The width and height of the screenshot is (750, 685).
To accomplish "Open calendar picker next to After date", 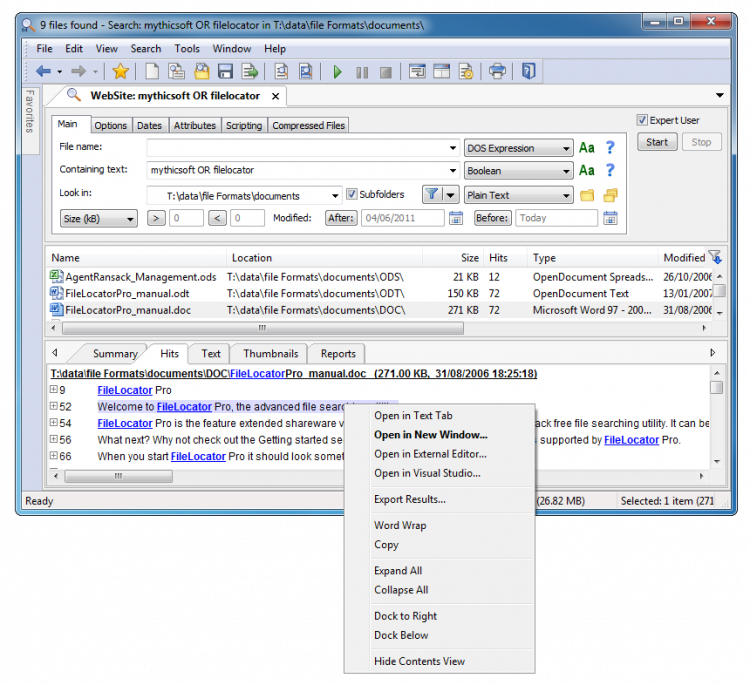I will (x=456, y=218).
